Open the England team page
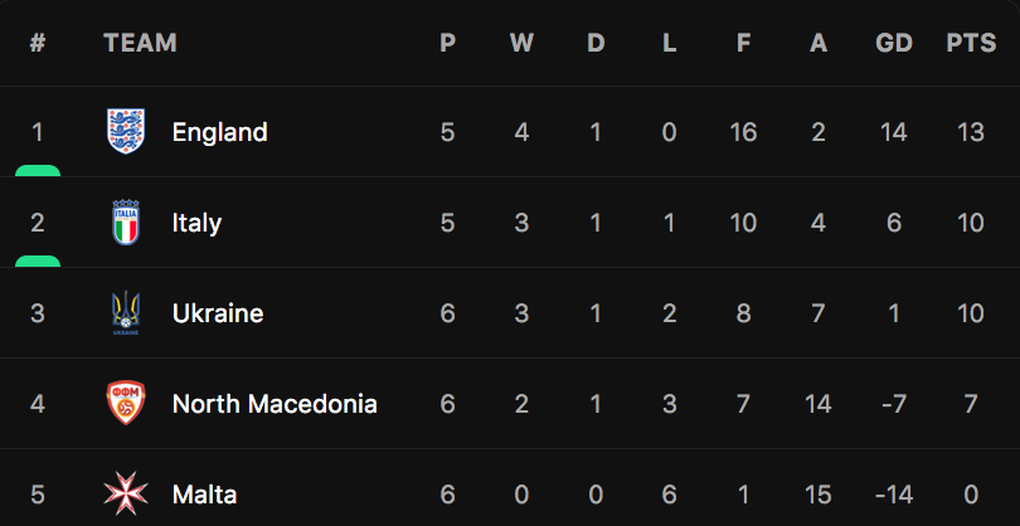Viewport: 1020px width, 526px height. (220, 133)
